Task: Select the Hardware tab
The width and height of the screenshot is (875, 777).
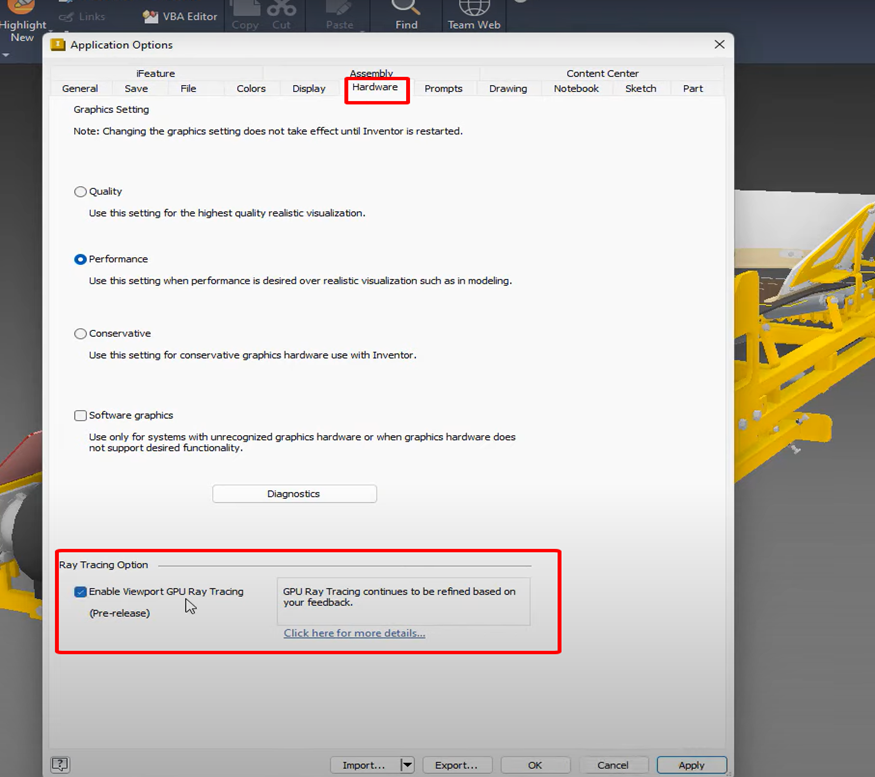Action: click(x=375, y=87)
